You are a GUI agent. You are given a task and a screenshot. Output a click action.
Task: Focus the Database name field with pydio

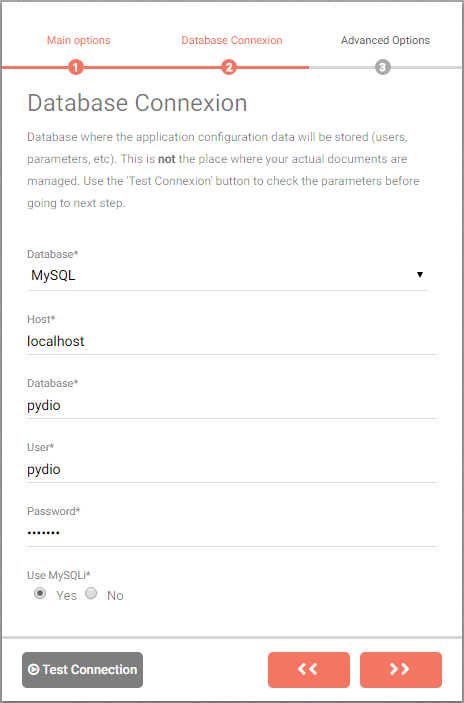[x=232, y=406]
